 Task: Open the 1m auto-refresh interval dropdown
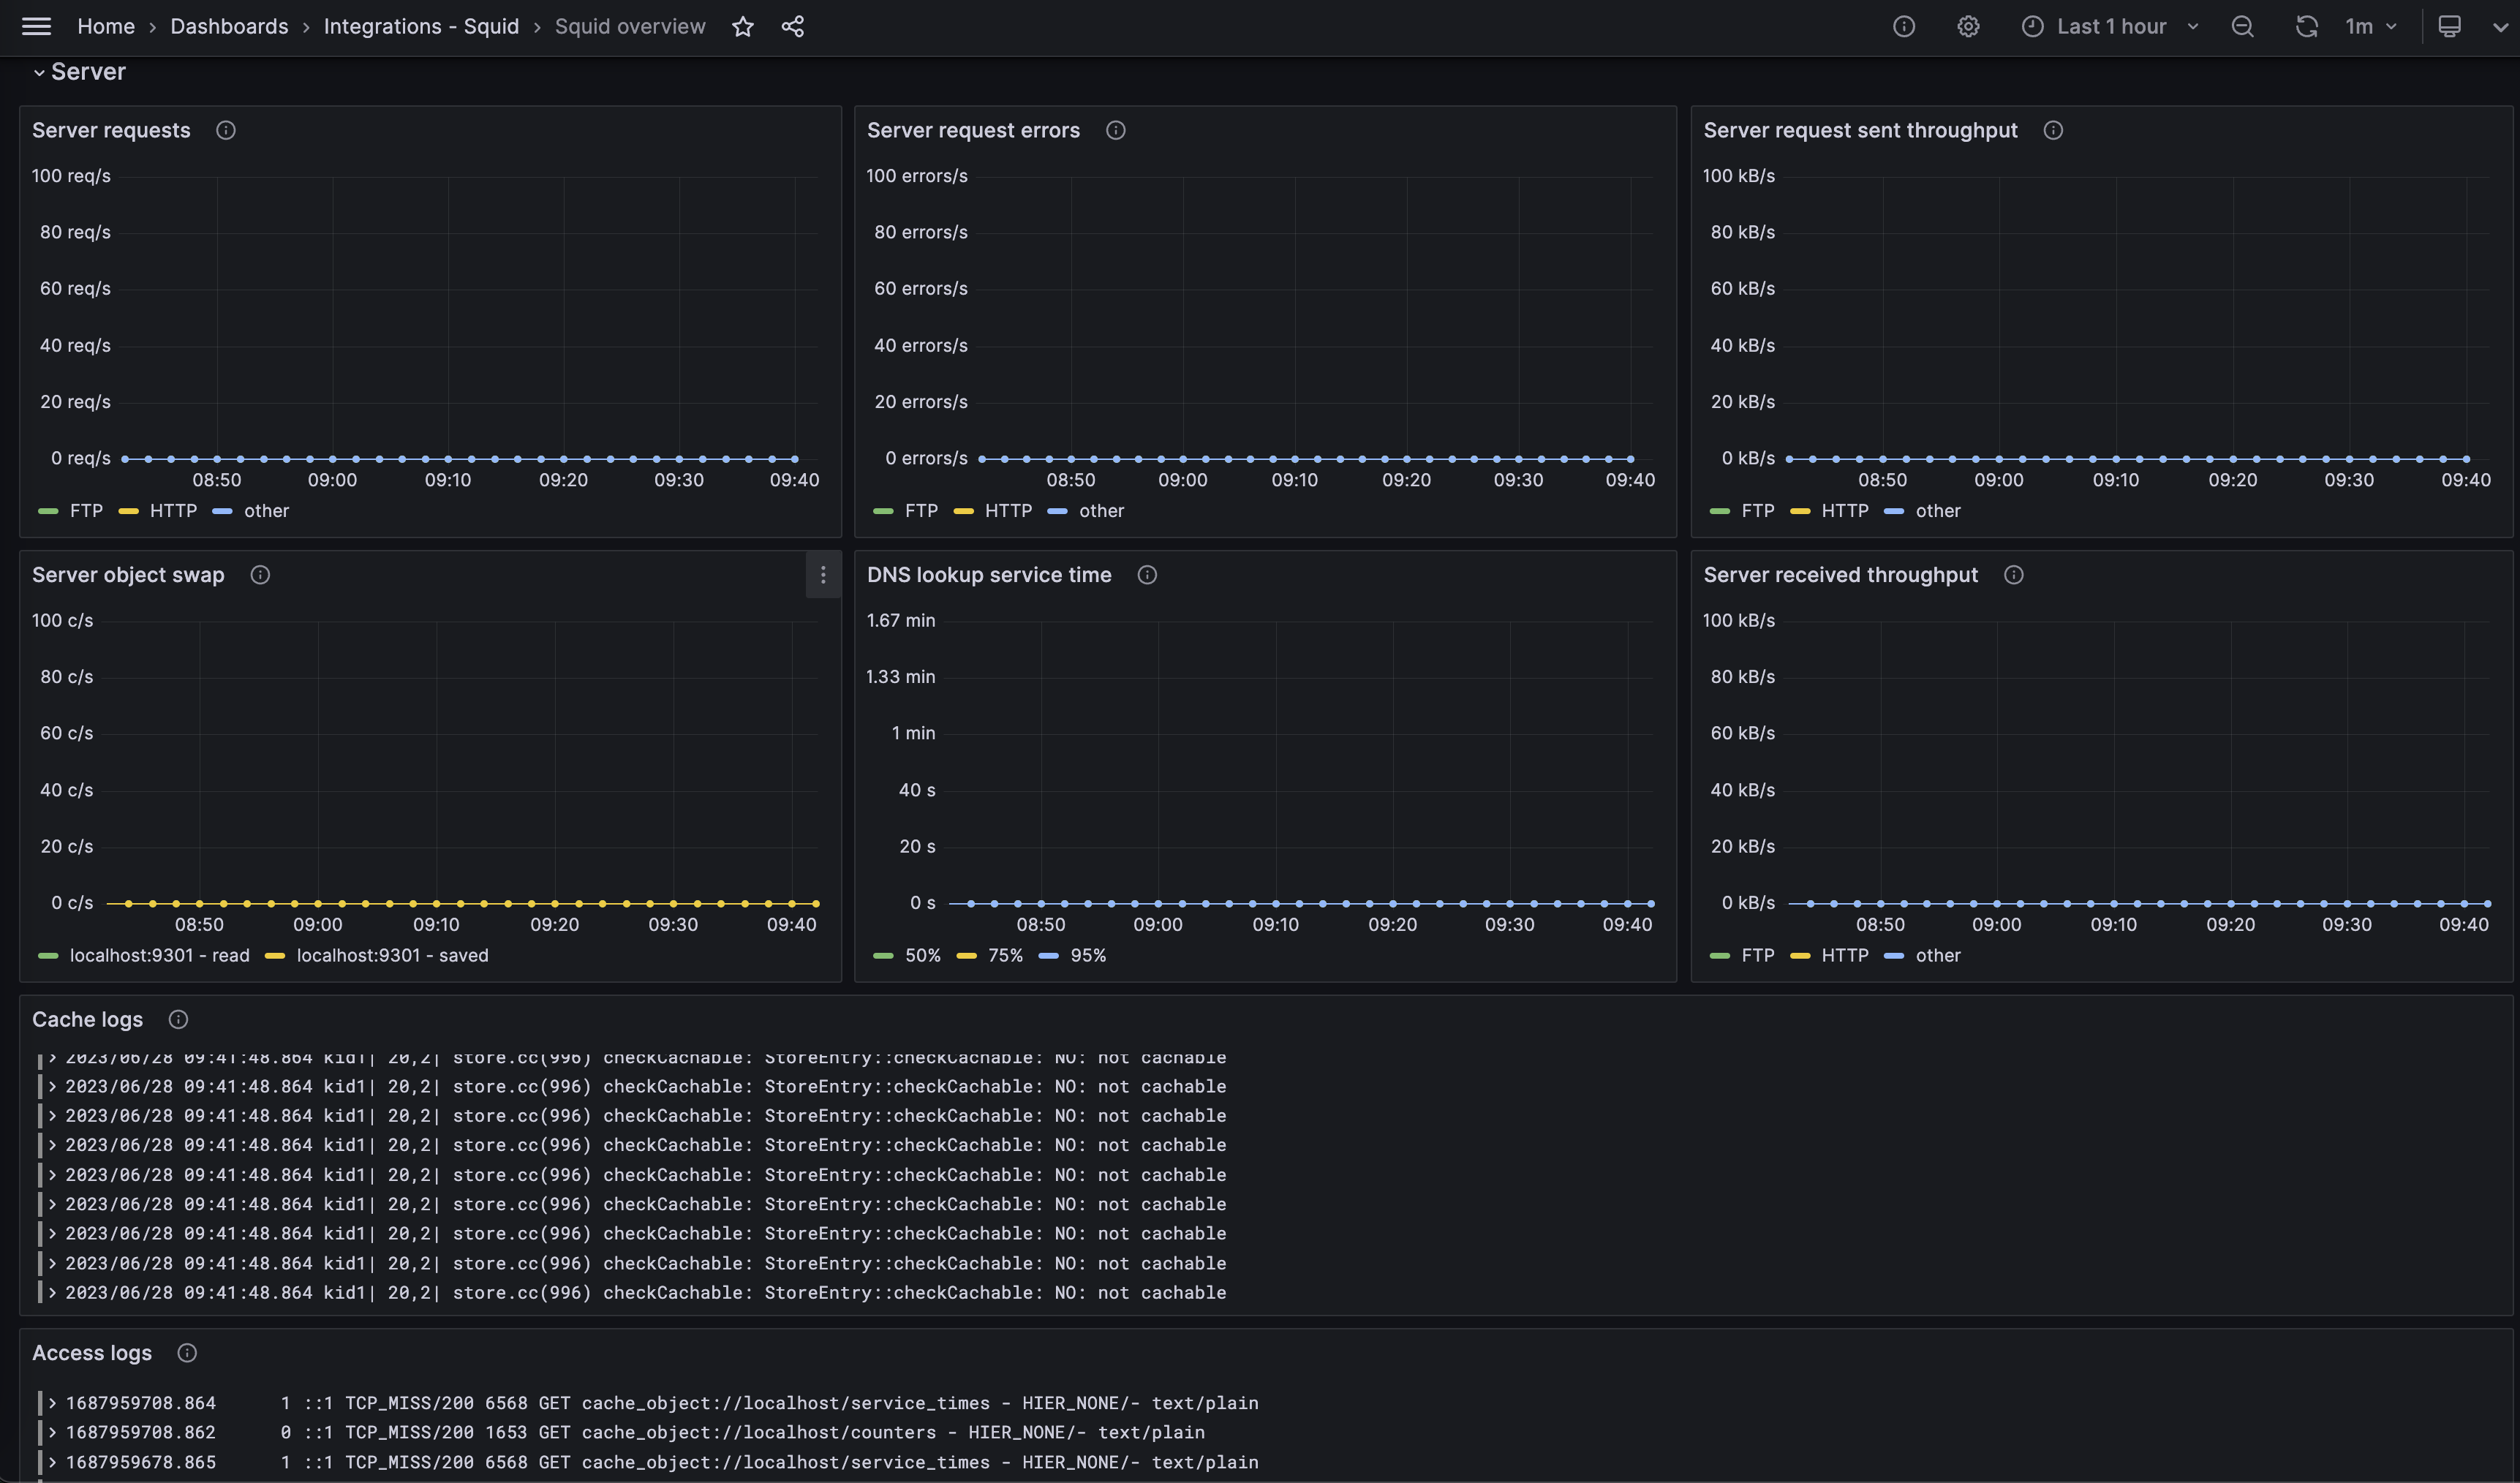tap(2370, 26)
